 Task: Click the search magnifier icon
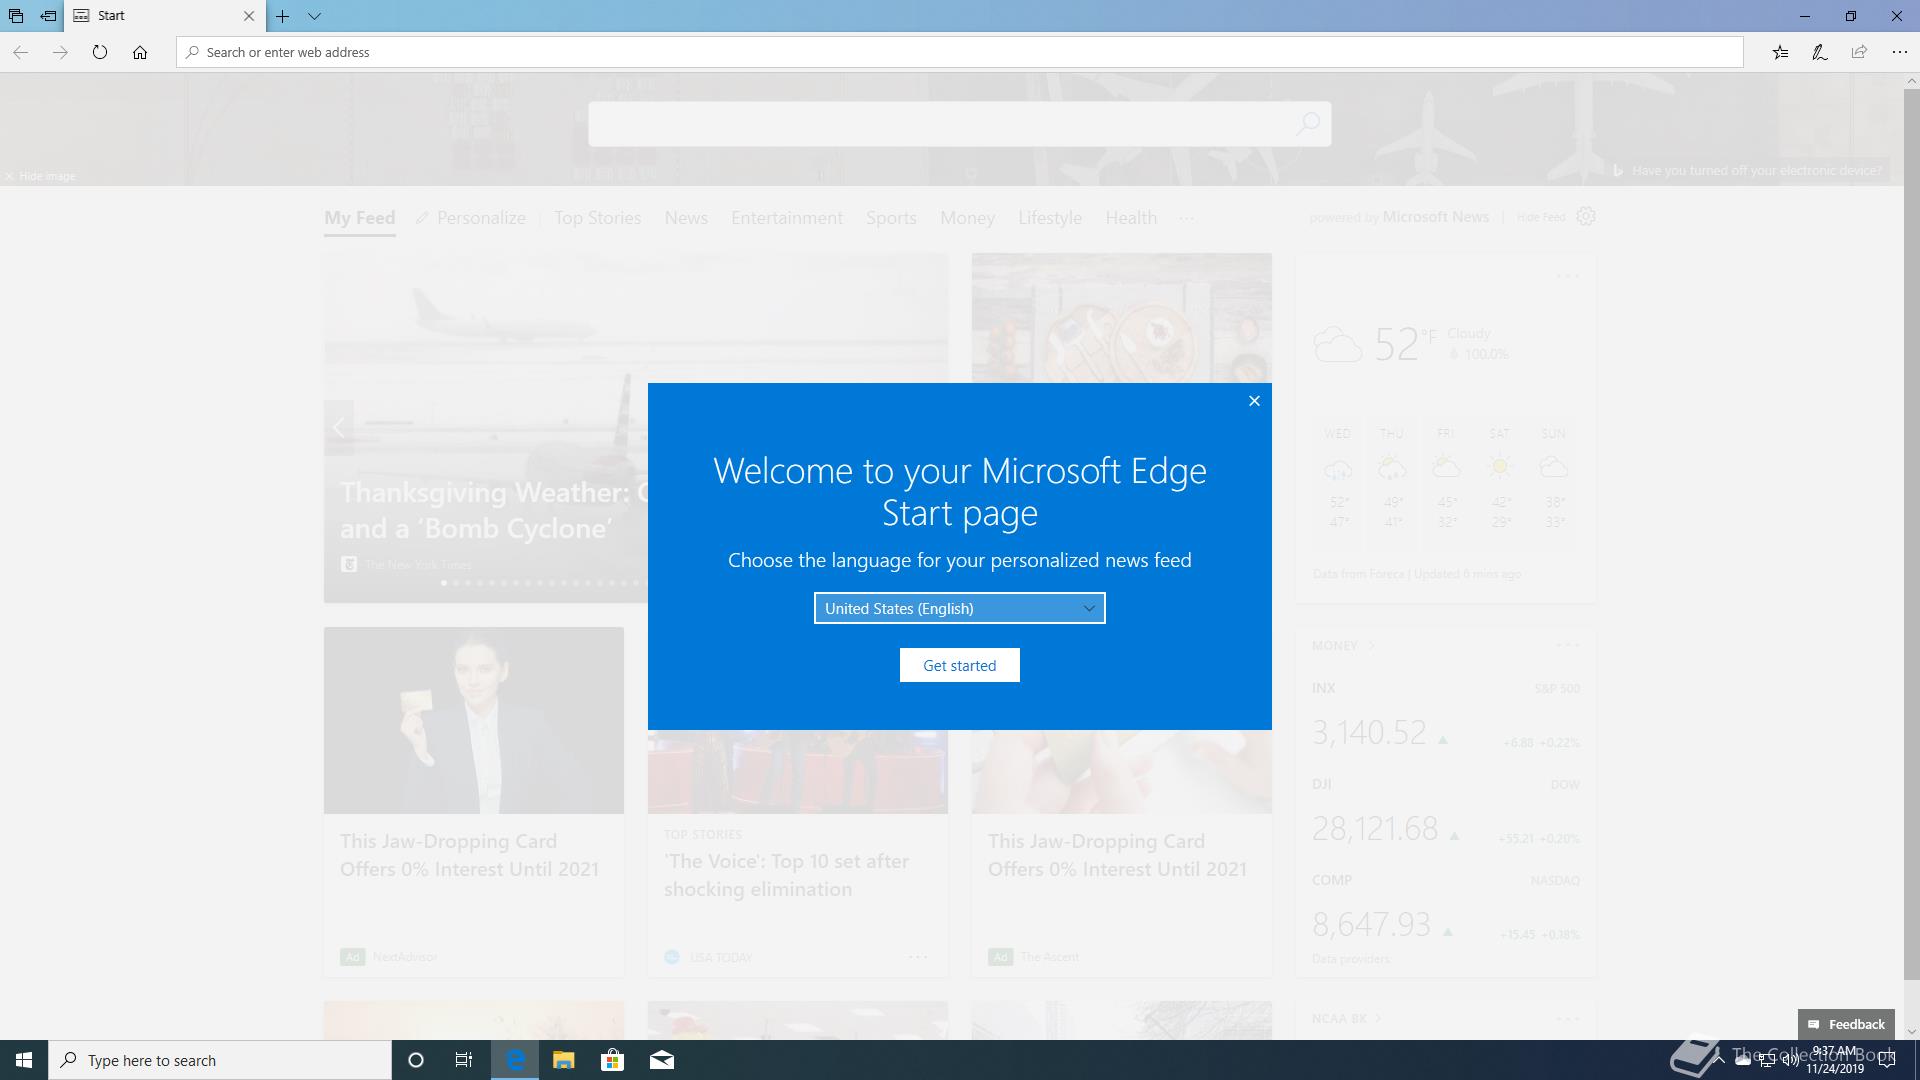(x=1308, y=123)
